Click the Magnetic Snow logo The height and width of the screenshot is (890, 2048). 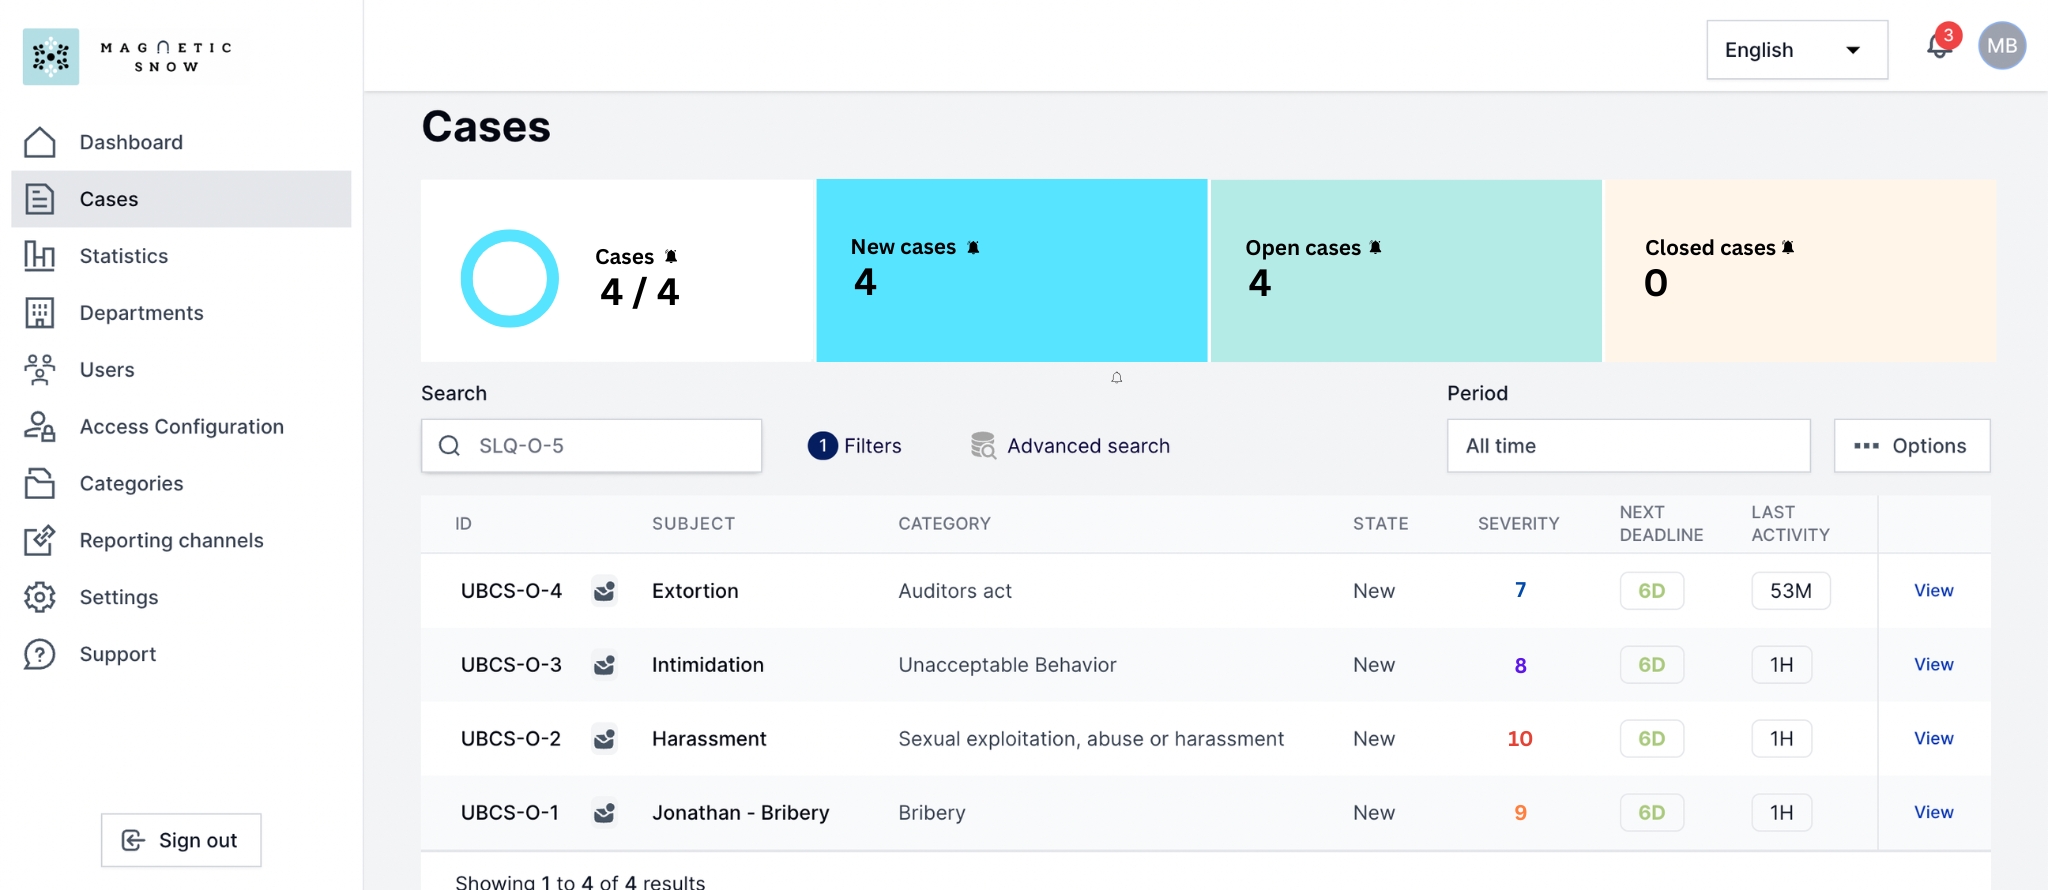tap(128, 57)
